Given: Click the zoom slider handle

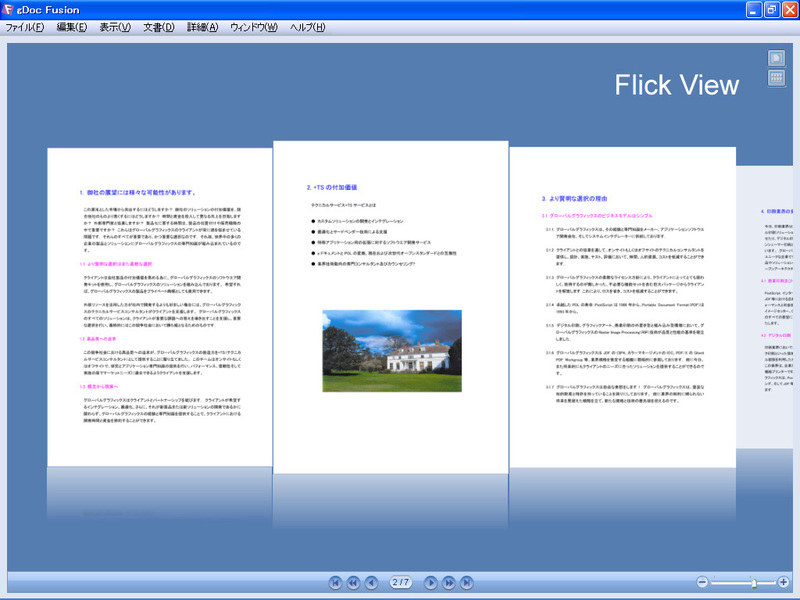Looking at the screenshot, I should [x=754, y=583].
